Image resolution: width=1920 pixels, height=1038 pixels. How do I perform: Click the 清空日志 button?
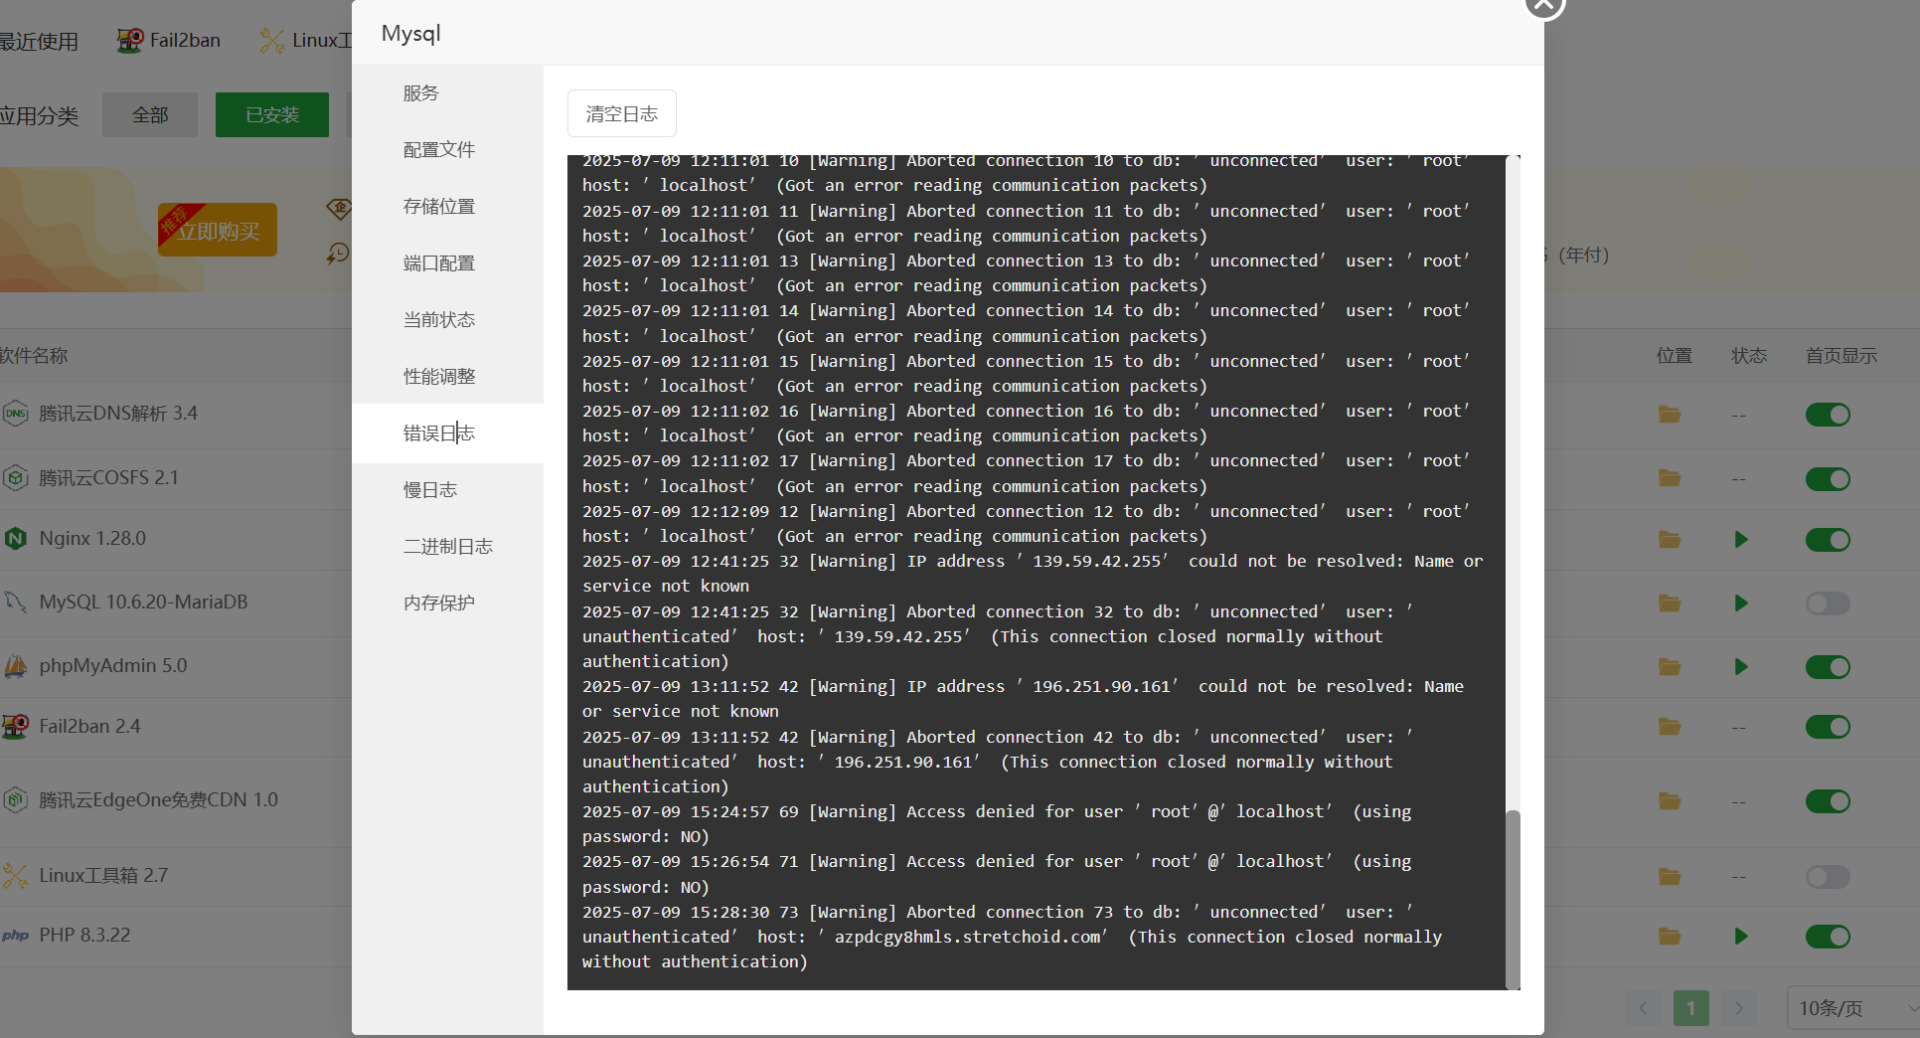pos(622,114)
